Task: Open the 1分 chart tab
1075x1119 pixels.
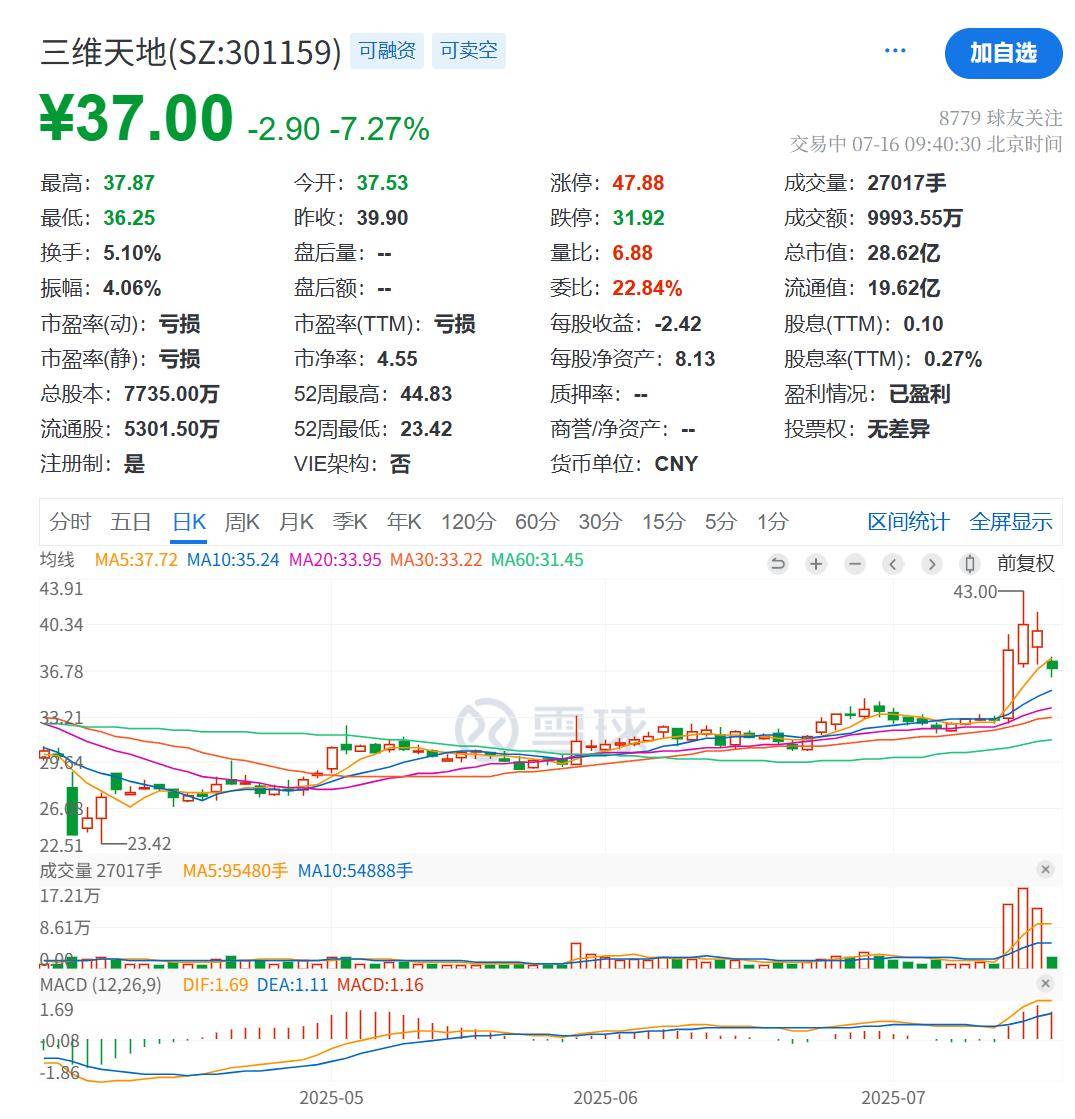Action: click(773, 522)
